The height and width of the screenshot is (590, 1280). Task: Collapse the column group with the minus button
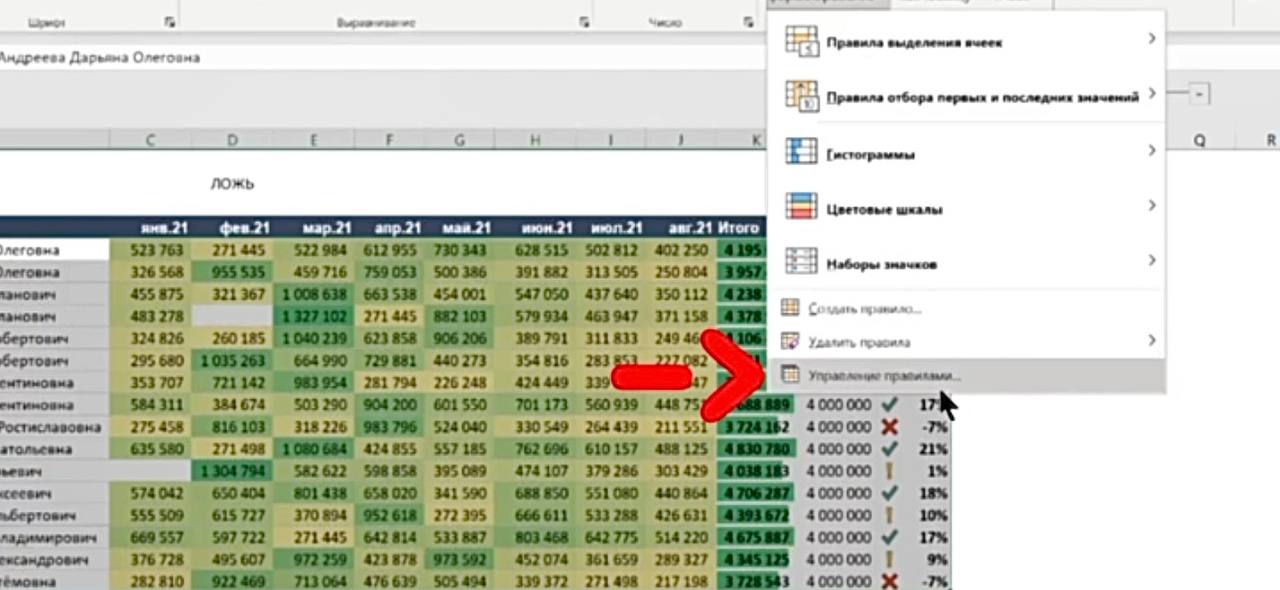pos(1200,95)
